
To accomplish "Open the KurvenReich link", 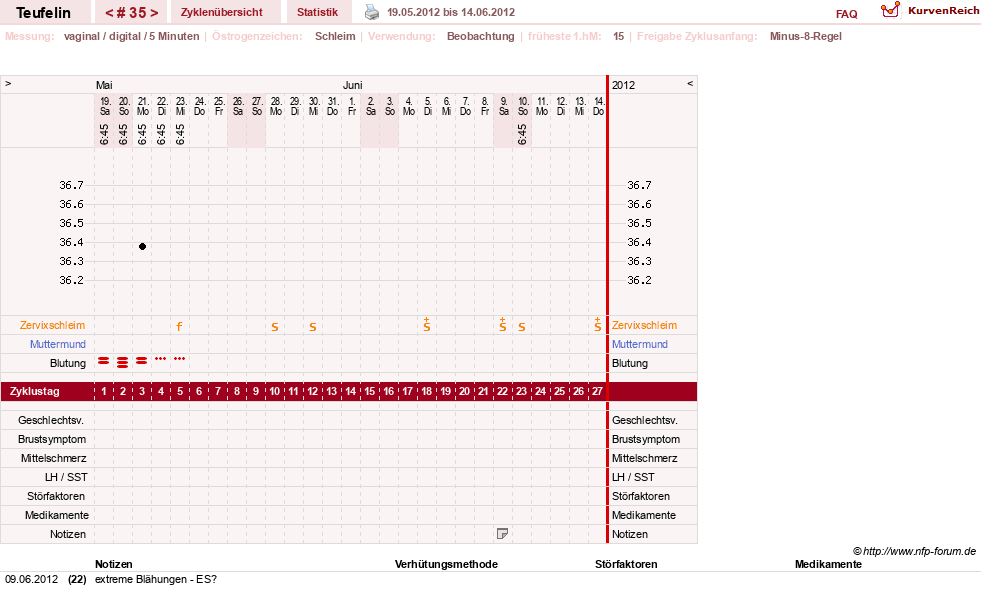I will point(943,11).
